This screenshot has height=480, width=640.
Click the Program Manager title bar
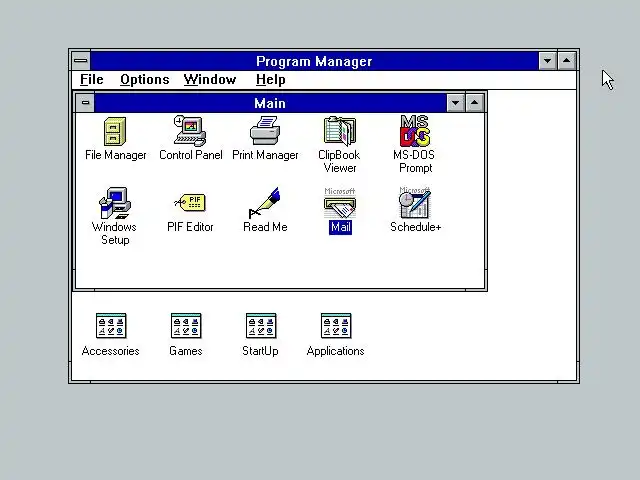tap(314, 61)
